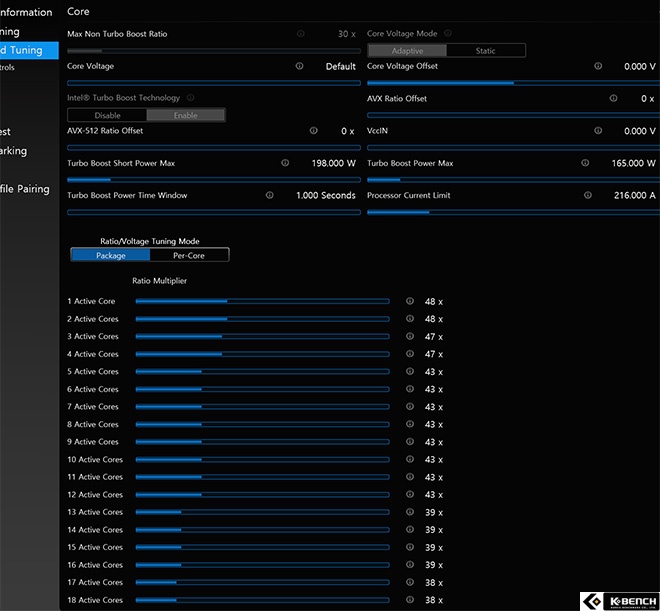Viewport: 660px width, 611px height.
Task: Open the Stress Test sidebar item
Action: pyautogui.click(x=5, y=132)
